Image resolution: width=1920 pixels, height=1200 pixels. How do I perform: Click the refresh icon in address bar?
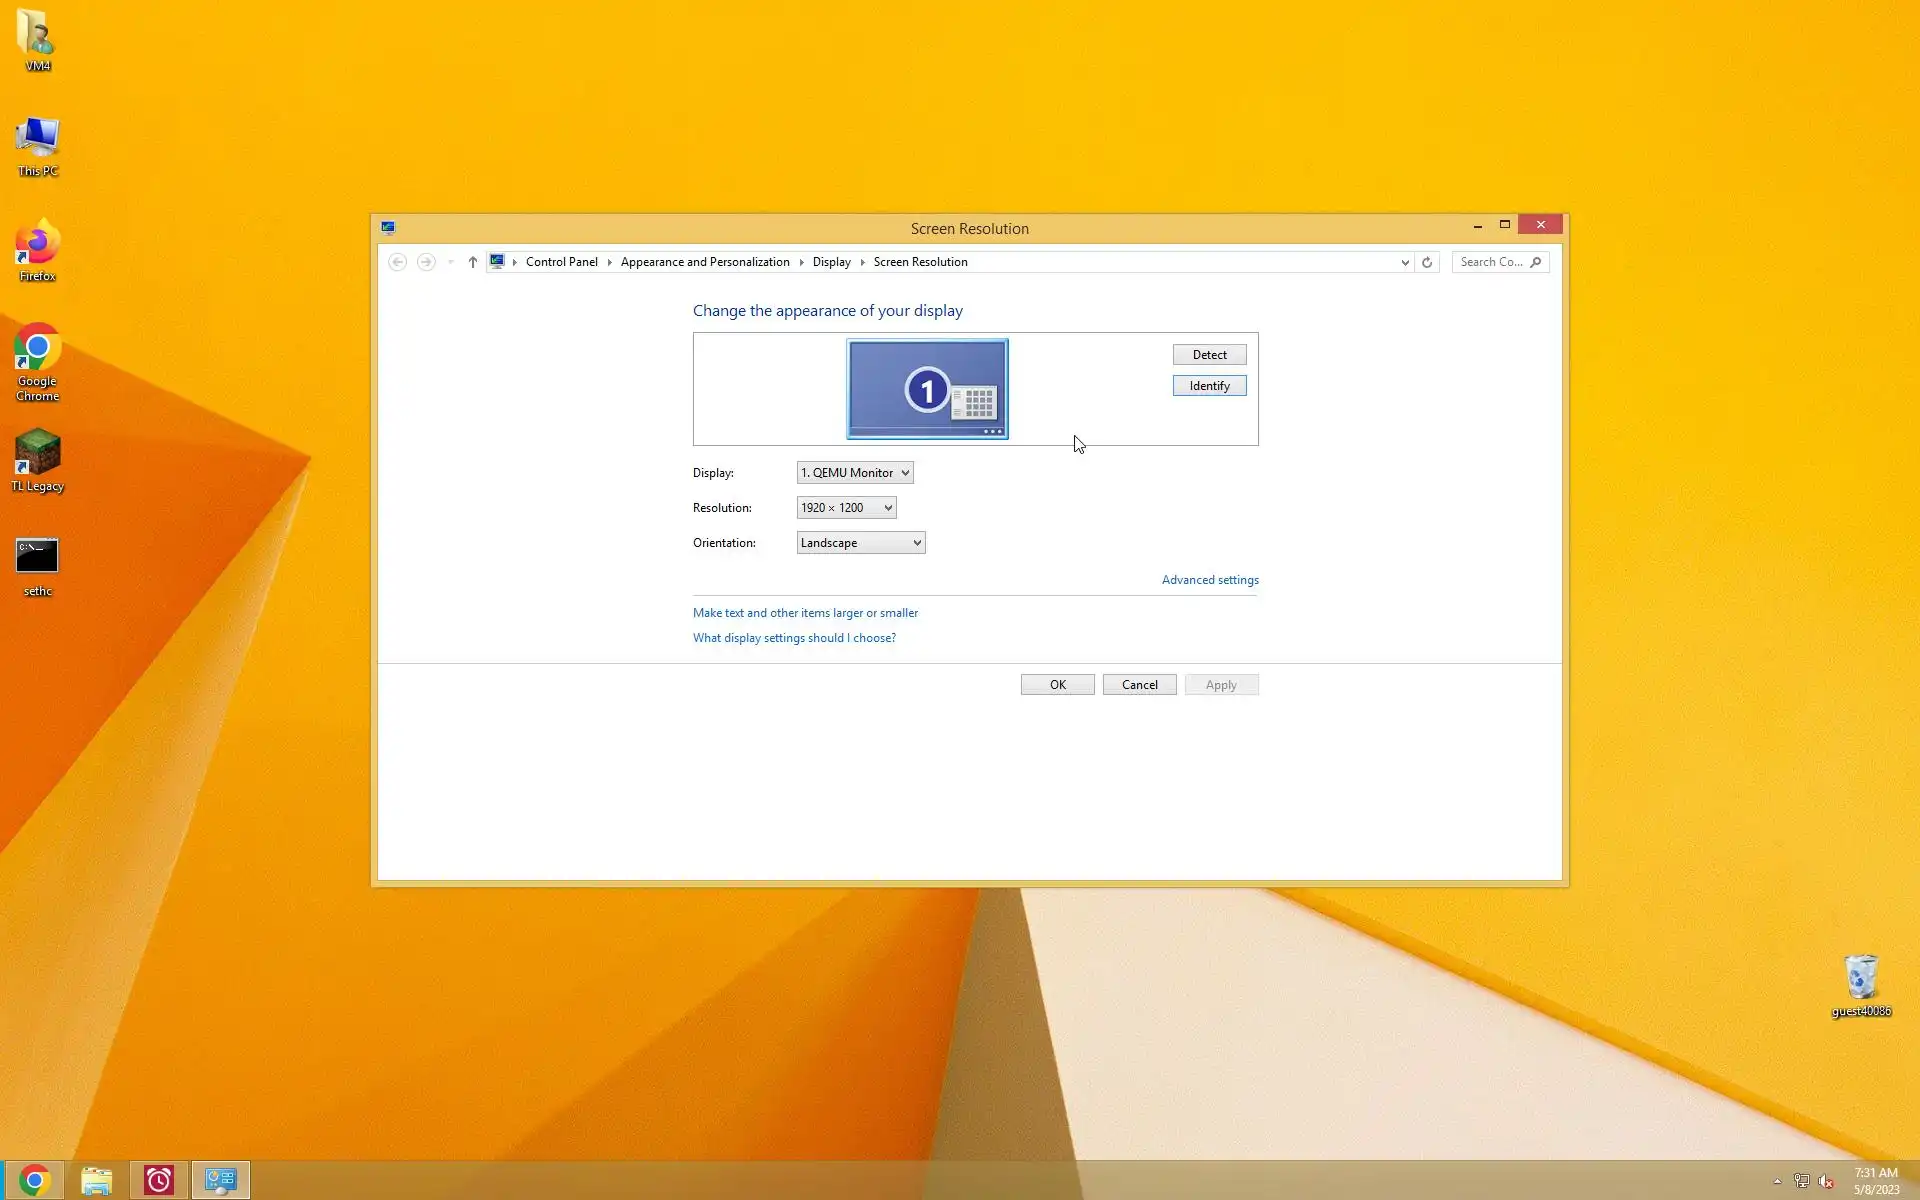[1427, 262]
